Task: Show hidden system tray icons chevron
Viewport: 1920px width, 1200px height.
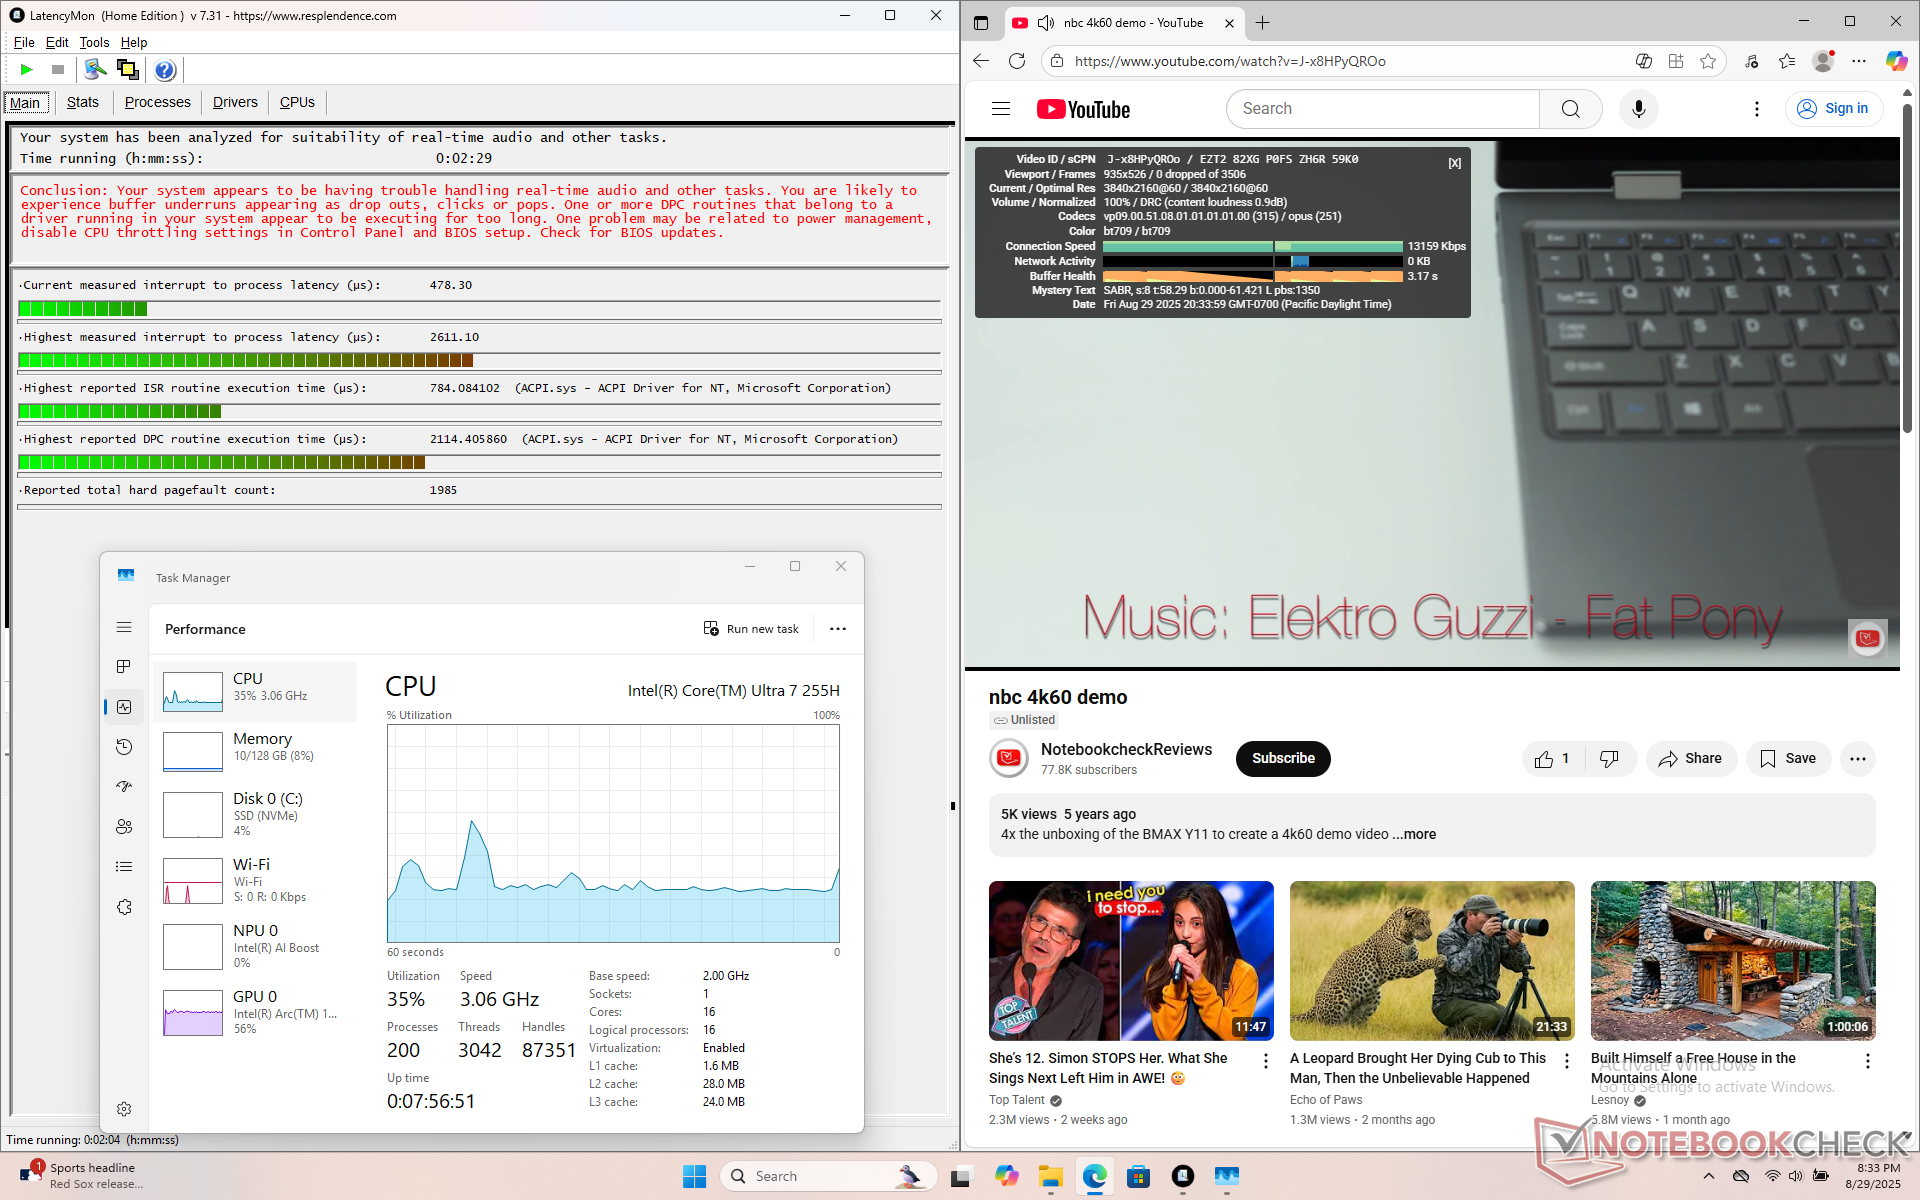Action: [x=1709, y=1176]
